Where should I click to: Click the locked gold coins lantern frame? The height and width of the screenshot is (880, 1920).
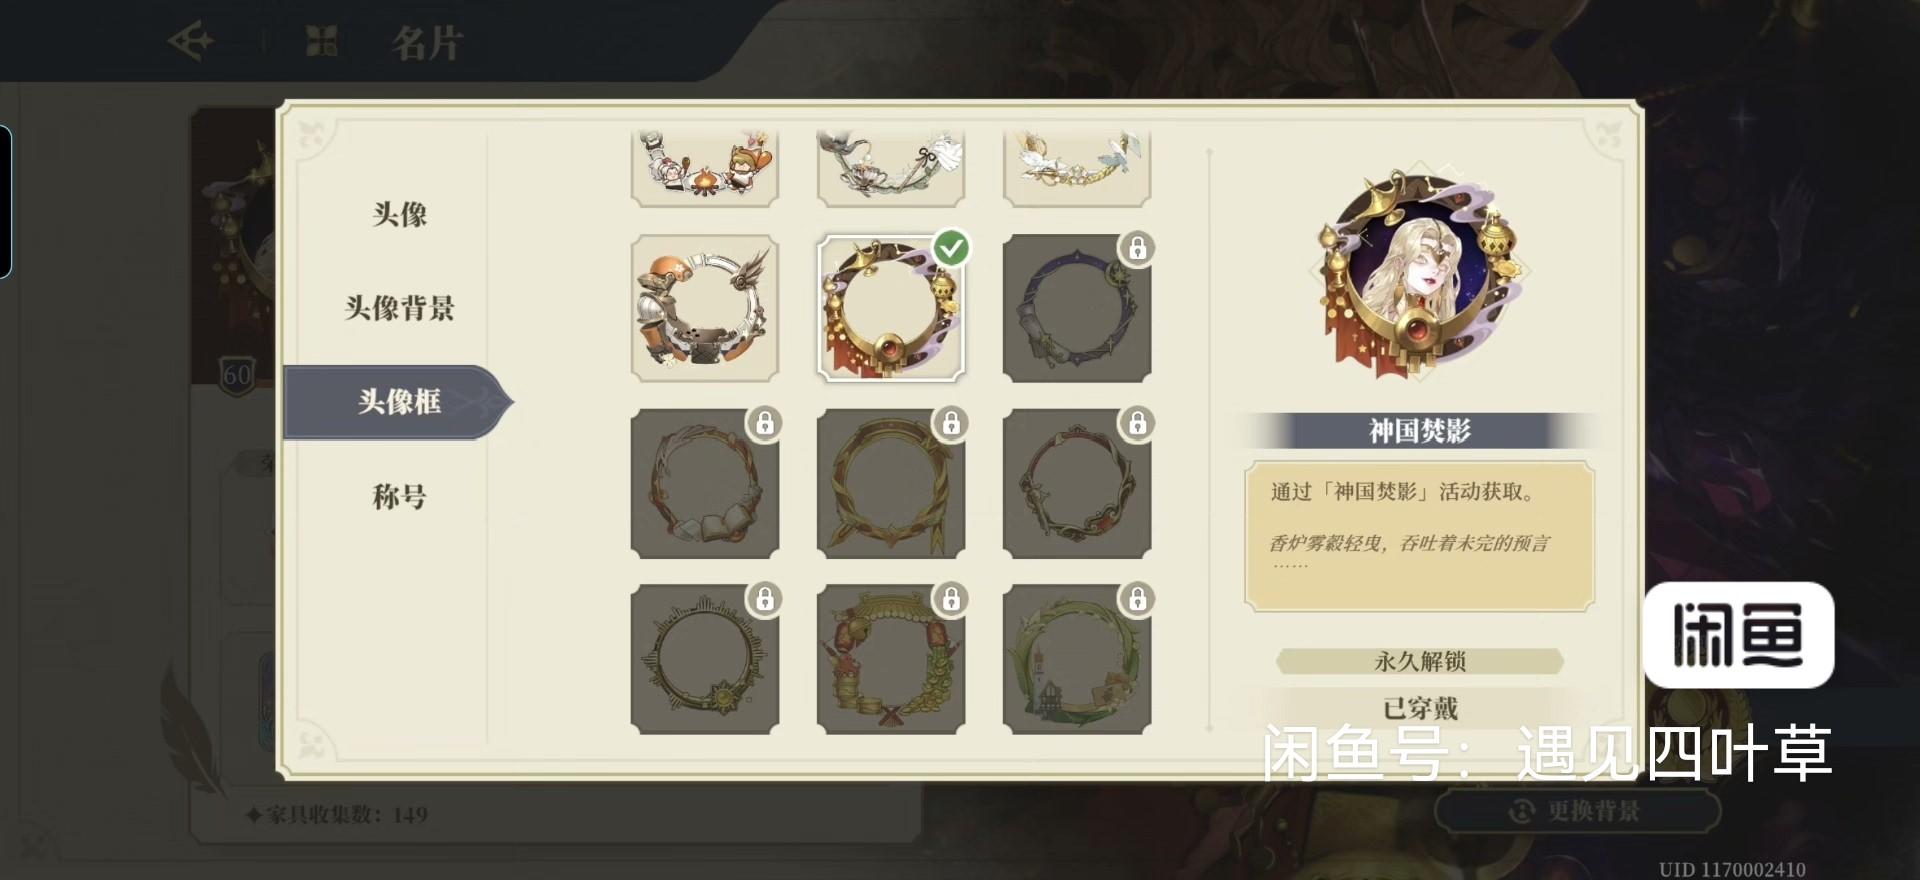coord(891,659)
